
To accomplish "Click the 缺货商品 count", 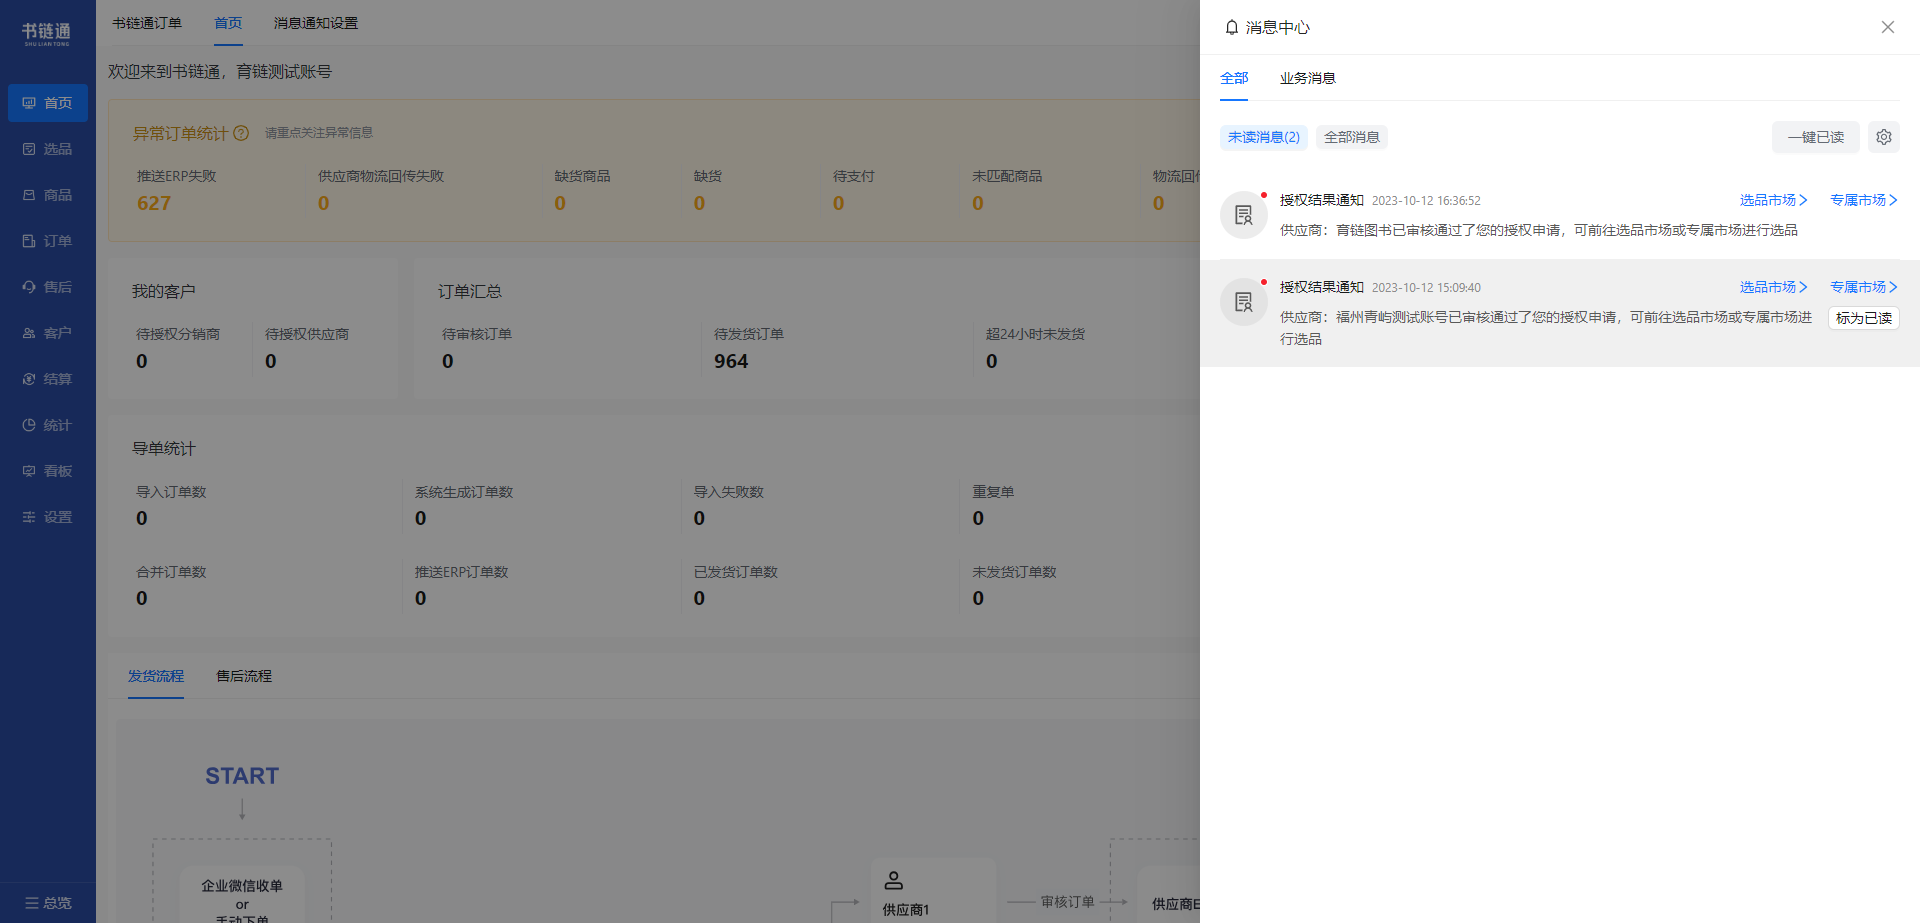I will pos(560,203).
